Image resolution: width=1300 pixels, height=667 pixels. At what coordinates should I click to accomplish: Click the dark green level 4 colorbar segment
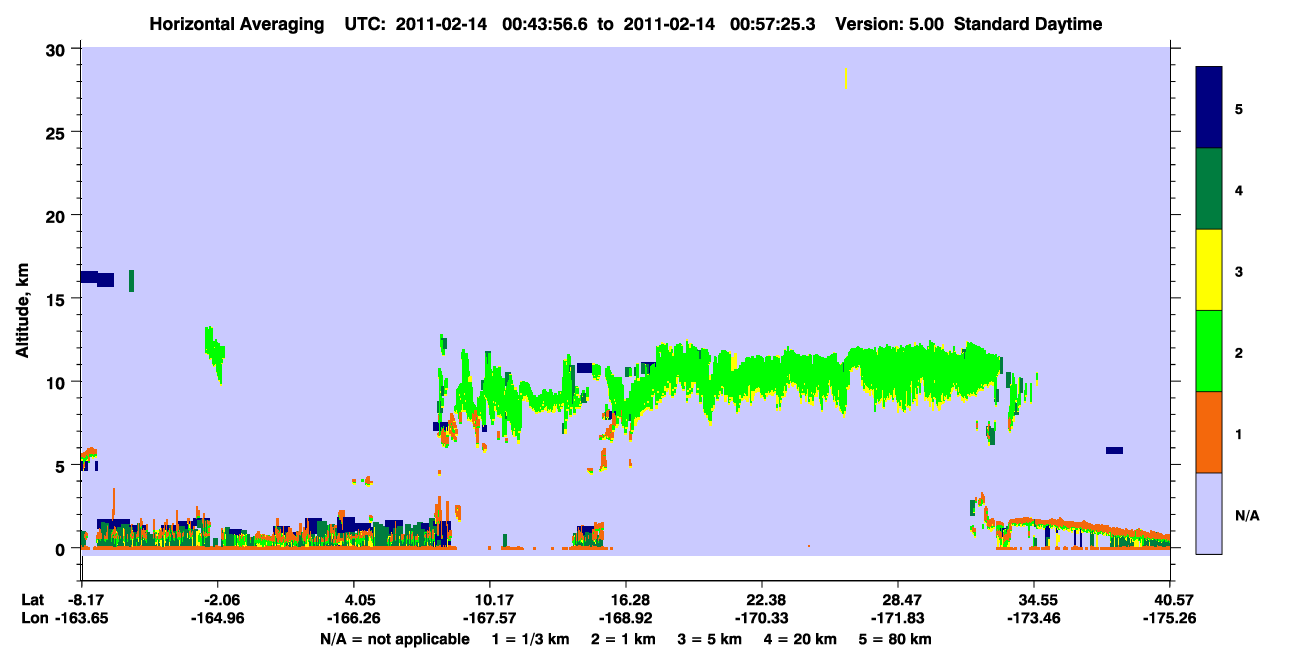[1209, 189]
